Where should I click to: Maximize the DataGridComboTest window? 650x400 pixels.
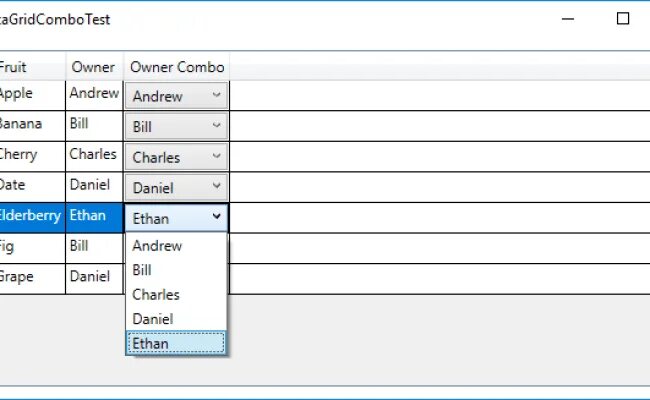[x=623, y=18]
